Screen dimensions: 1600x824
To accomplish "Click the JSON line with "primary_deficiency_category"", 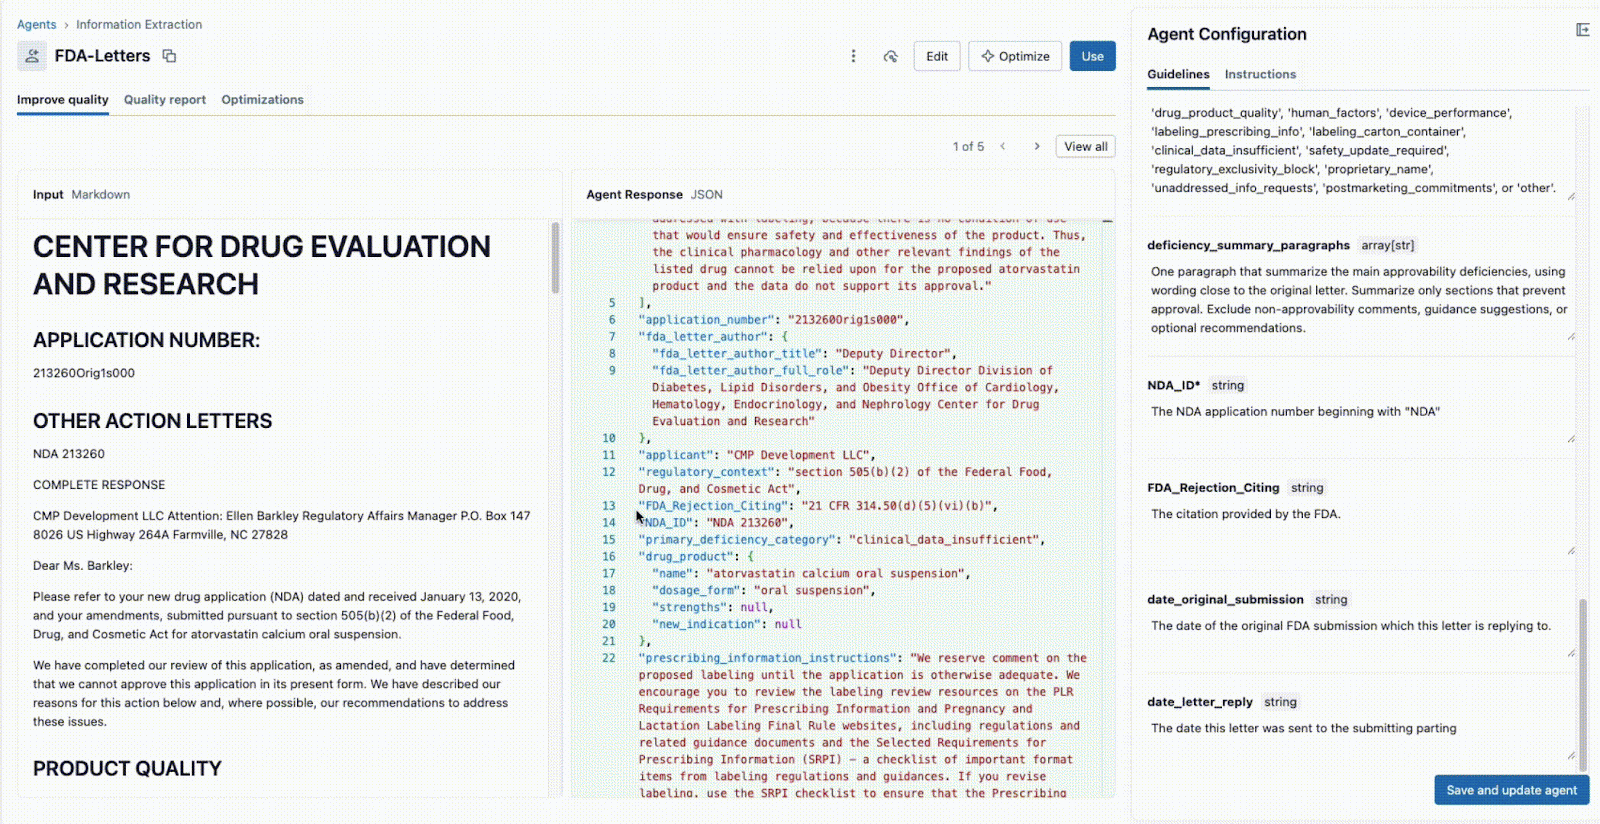I will pyautogui.click(x=842, y=540).
